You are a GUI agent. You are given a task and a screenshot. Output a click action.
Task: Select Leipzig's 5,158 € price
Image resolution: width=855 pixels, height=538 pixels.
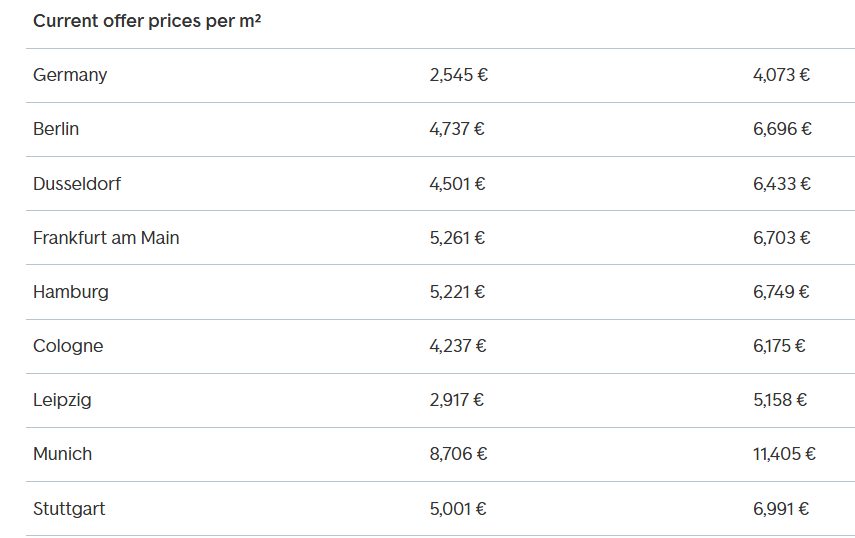[780, 400]
